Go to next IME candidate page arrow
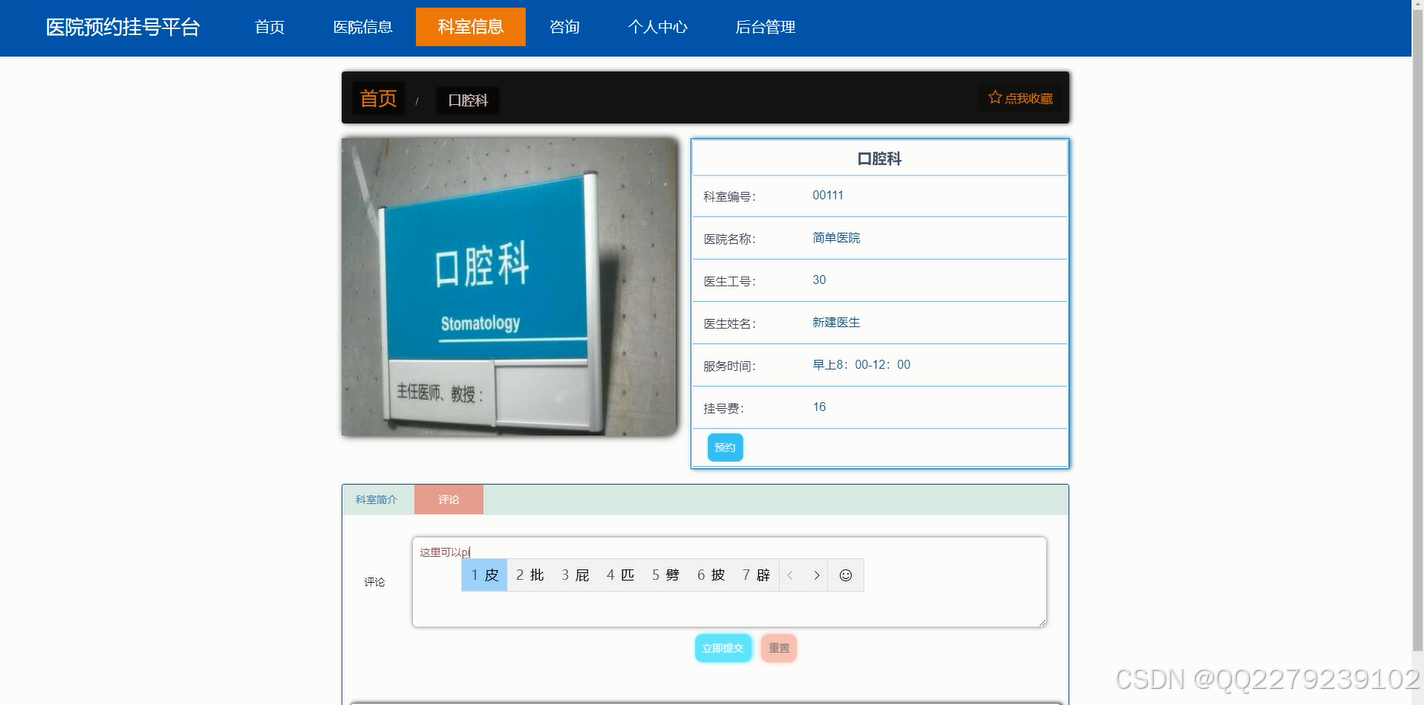 817,575
